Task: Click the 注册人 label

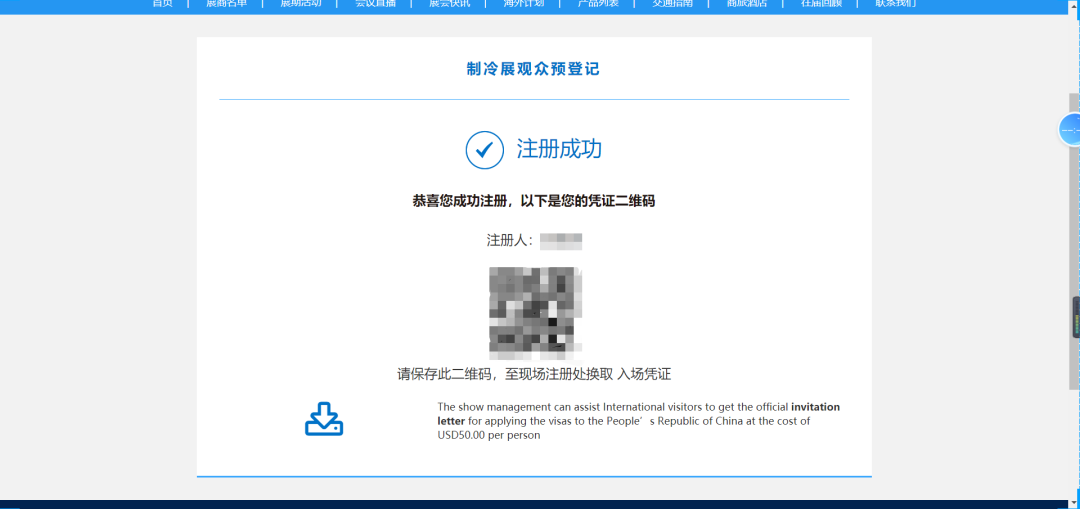Action: pos(510,241)
